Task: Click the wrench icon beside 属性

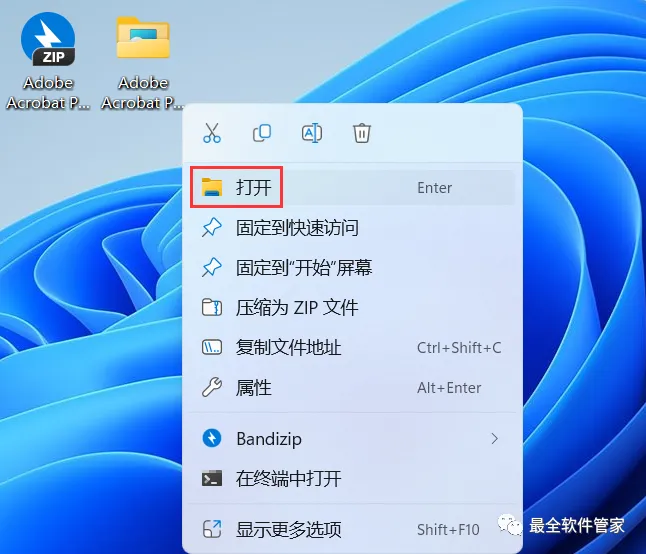Action: (212, 388)
